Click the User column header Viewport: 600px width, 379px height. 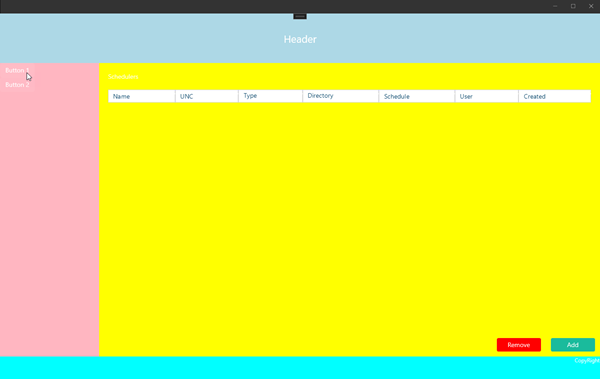click(487, 96)
